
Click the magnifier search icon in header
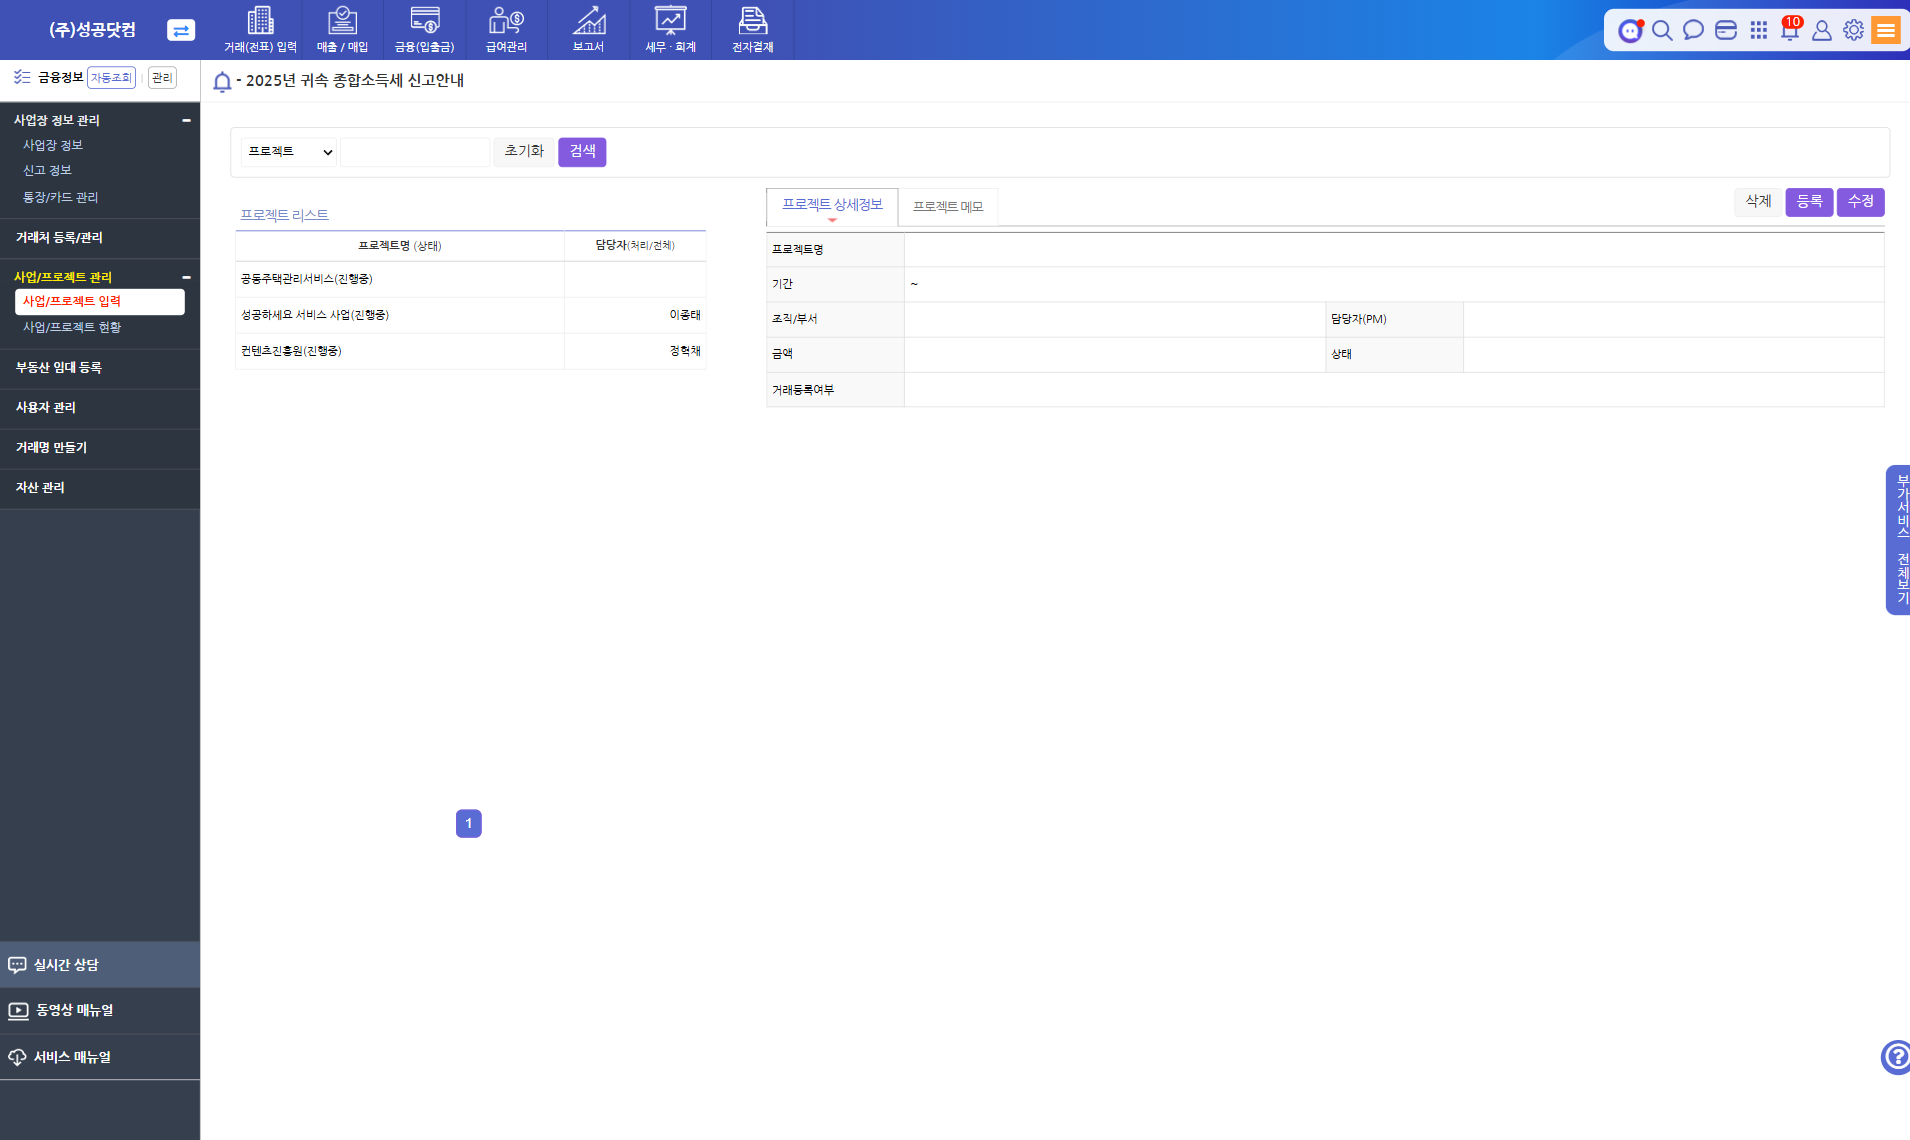1662,30
